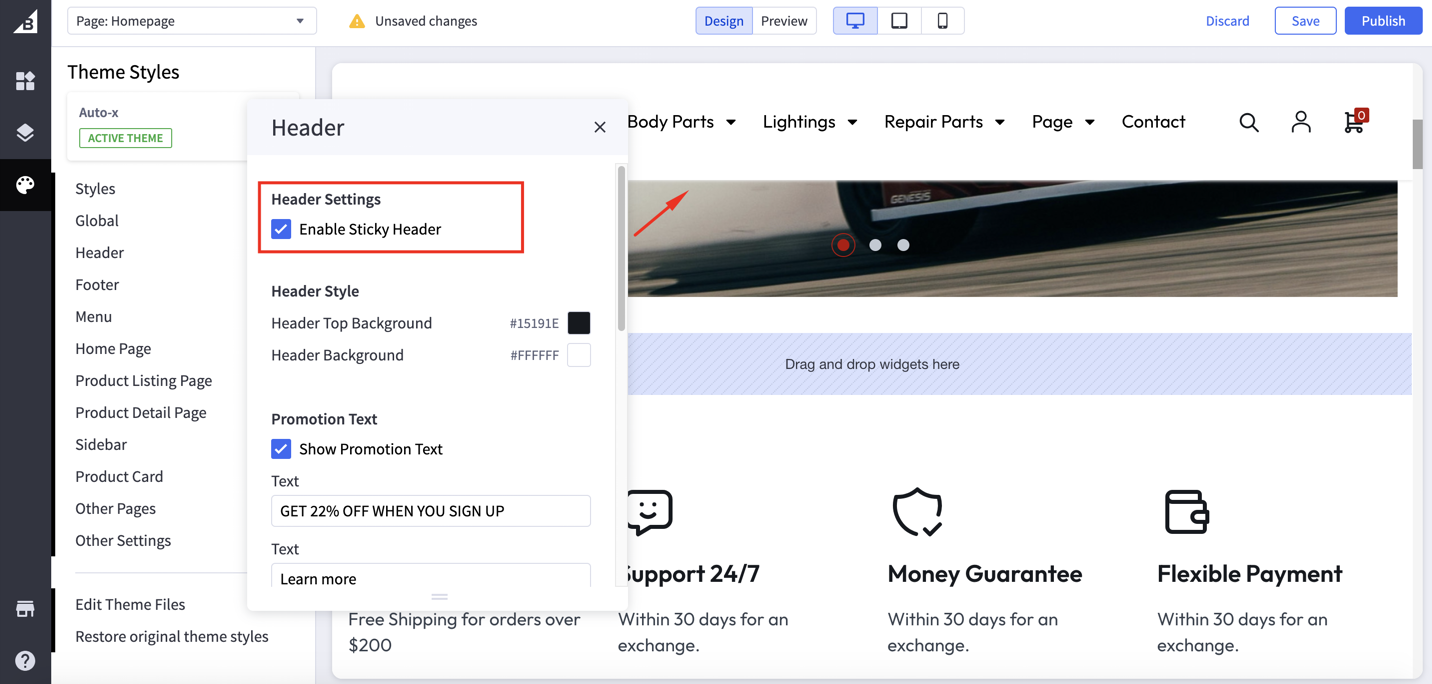The height and width of the screenshot is (684, 1432).
Task: Click the Publish button
Action: (x=1382, y=21)
